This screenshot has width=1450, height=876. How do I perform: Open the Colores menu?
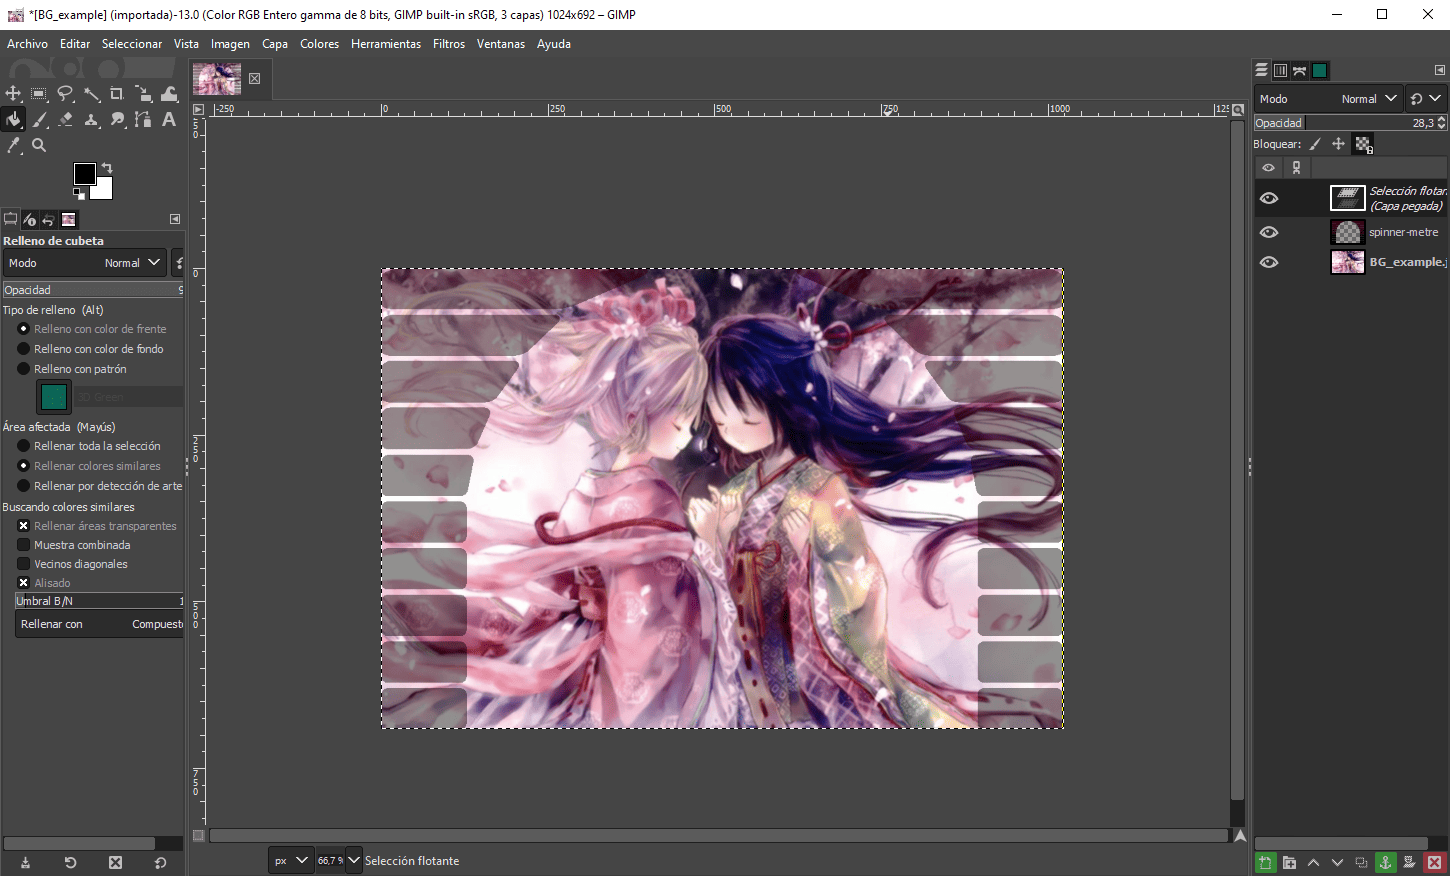click(x=320, y=44)
